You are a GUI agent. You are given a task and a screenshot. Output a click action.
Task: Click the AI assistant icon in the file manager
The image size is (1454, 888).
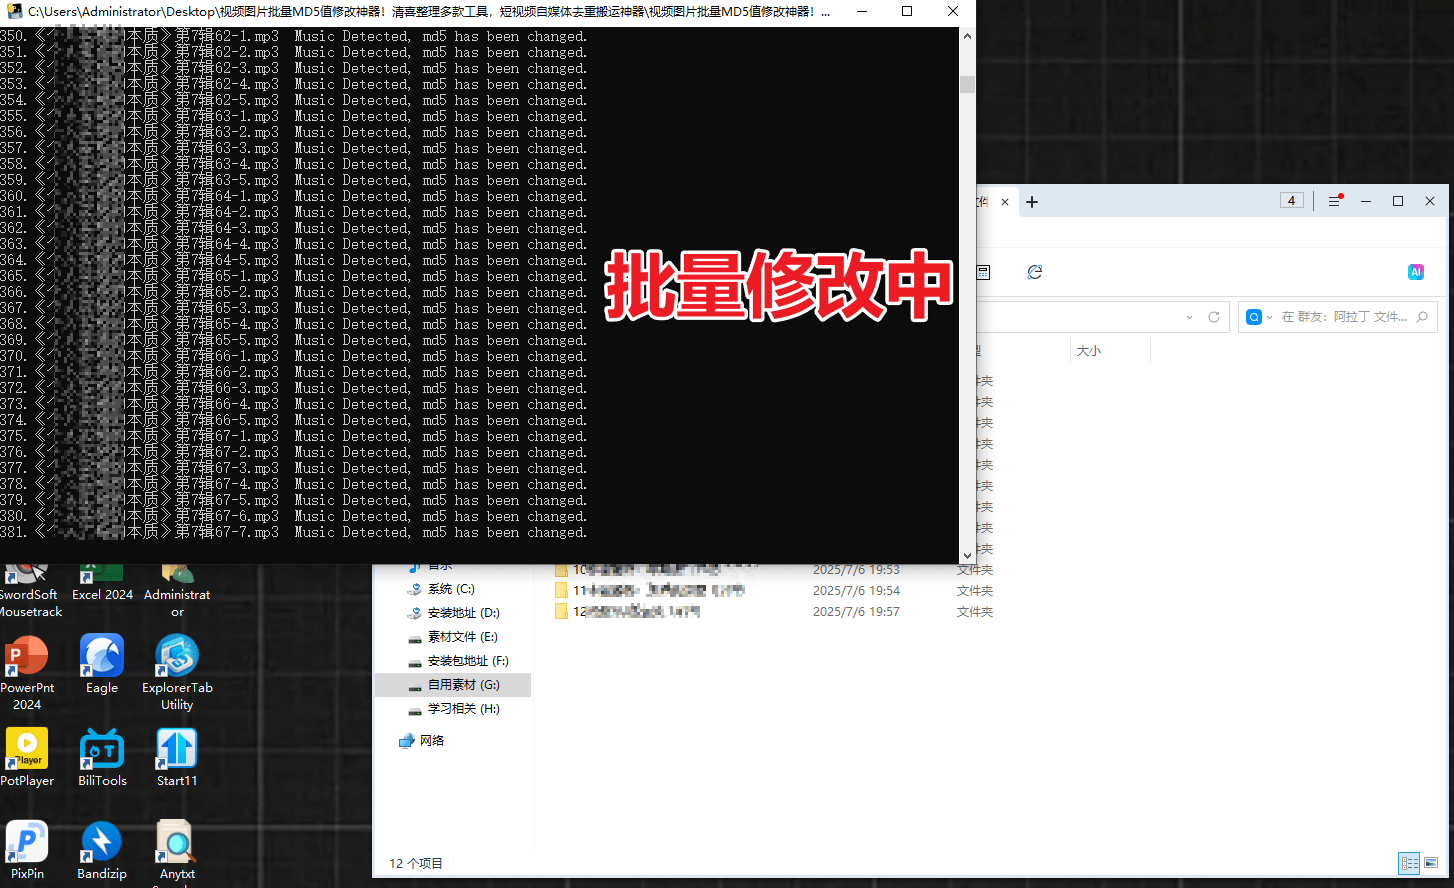[1415, 271]
